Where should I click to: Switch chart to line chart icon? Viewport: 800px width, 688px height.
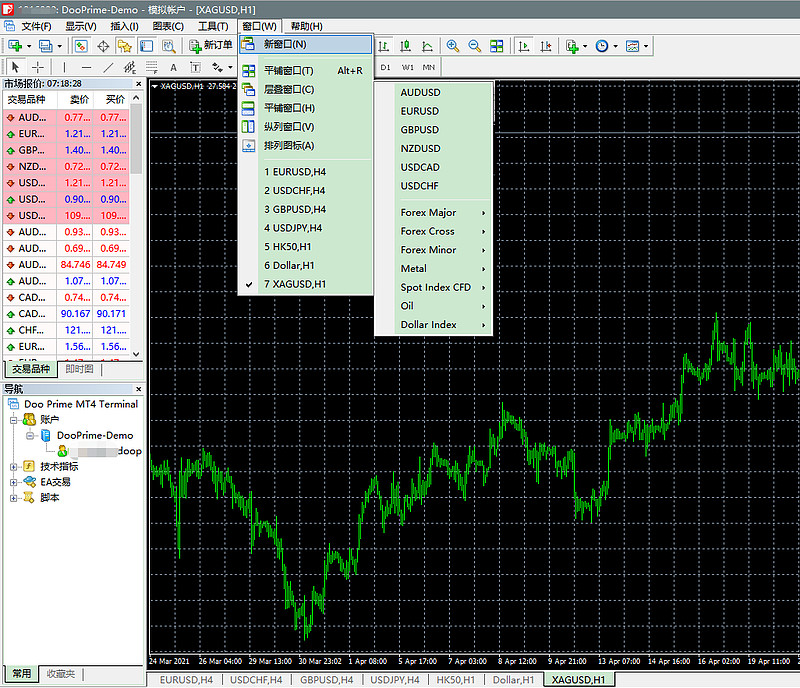[x=428, y=46]
